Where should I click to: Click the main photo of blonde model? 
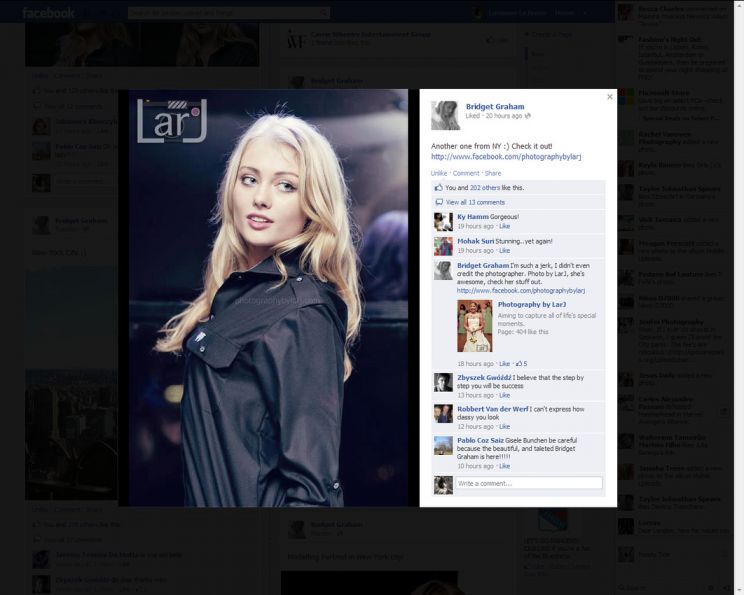(268, 298)
